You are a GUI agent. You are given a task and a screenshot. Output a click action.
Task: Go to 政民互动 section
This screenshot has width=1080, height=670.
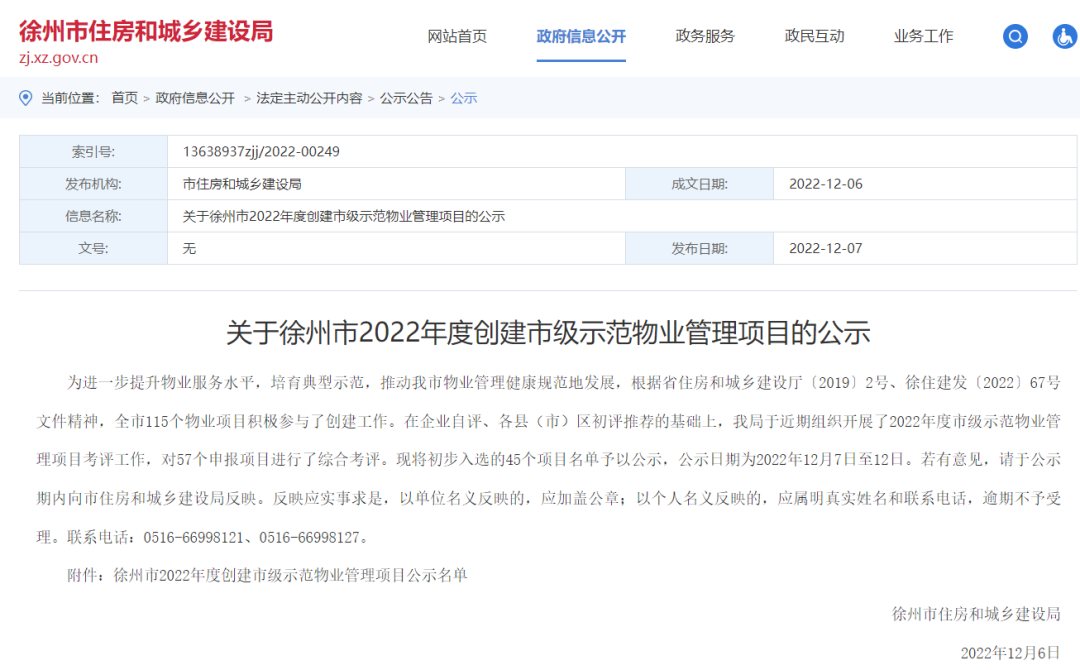[814, 36]
